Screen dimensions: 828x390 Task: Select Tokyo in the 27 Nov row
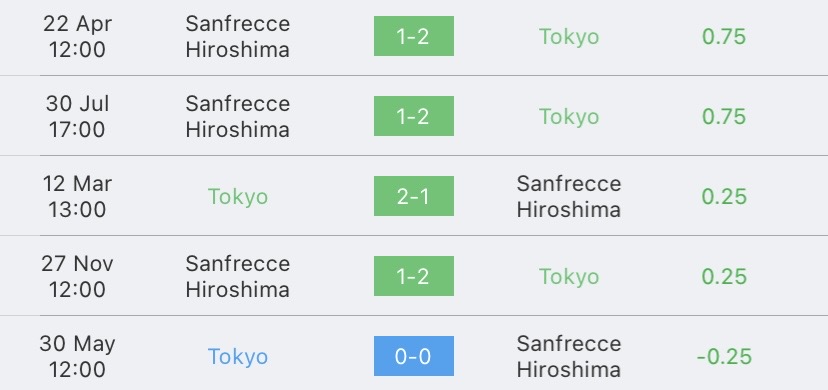point(569,277)
